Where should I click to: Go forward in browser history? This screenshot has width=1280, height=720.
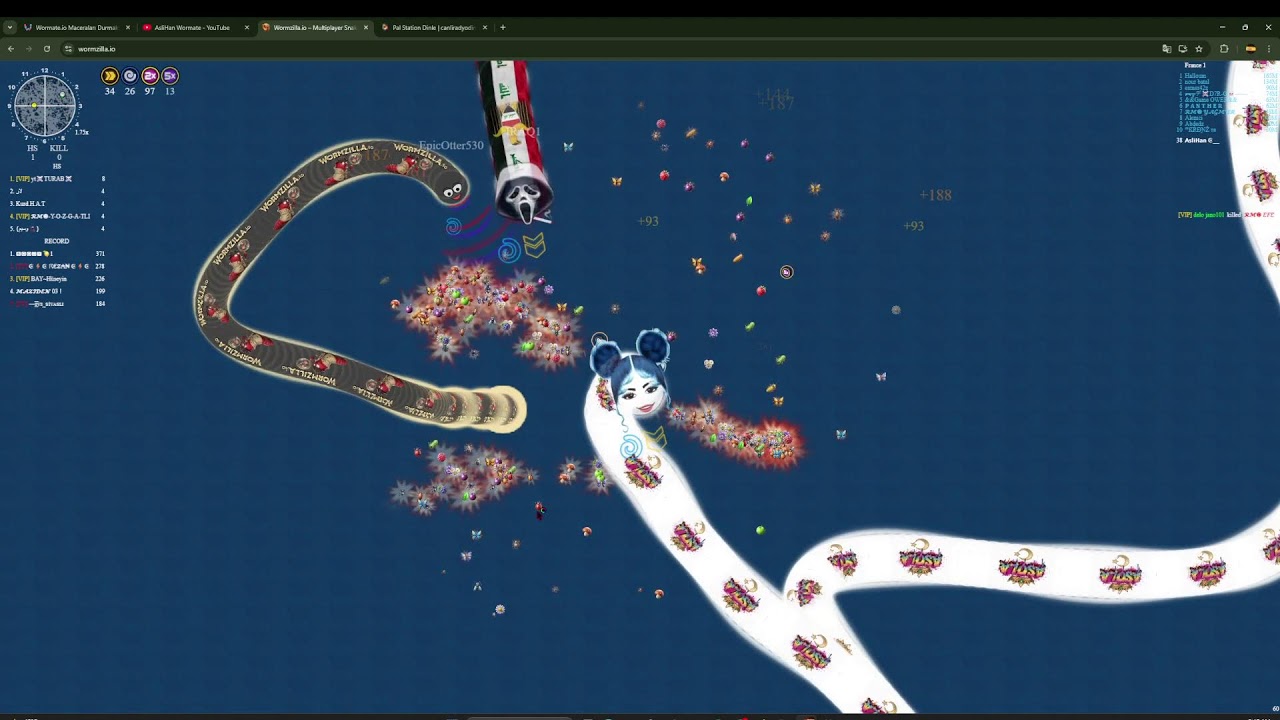click(28, 48)
